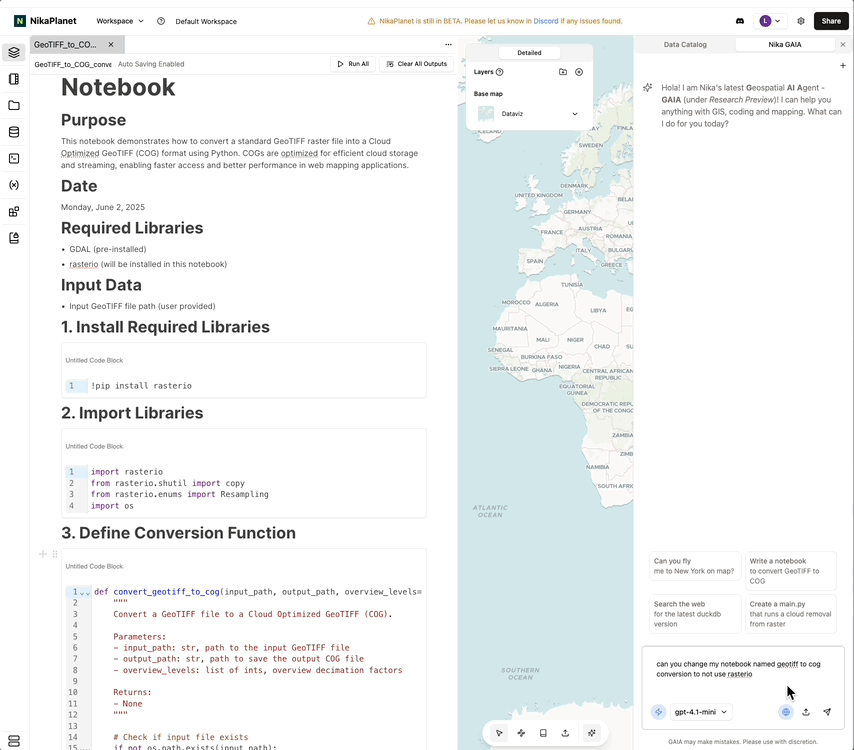Open the notebook icon in left sidebar
The image size is (854, 750).
14,79
